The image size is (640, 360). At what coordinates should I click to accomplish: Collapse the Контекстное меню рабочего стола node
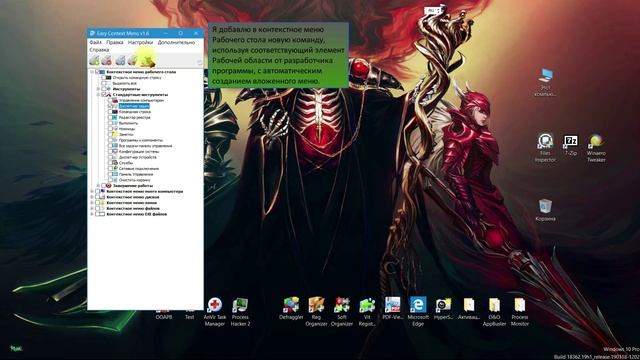click(x=92, y=72)
